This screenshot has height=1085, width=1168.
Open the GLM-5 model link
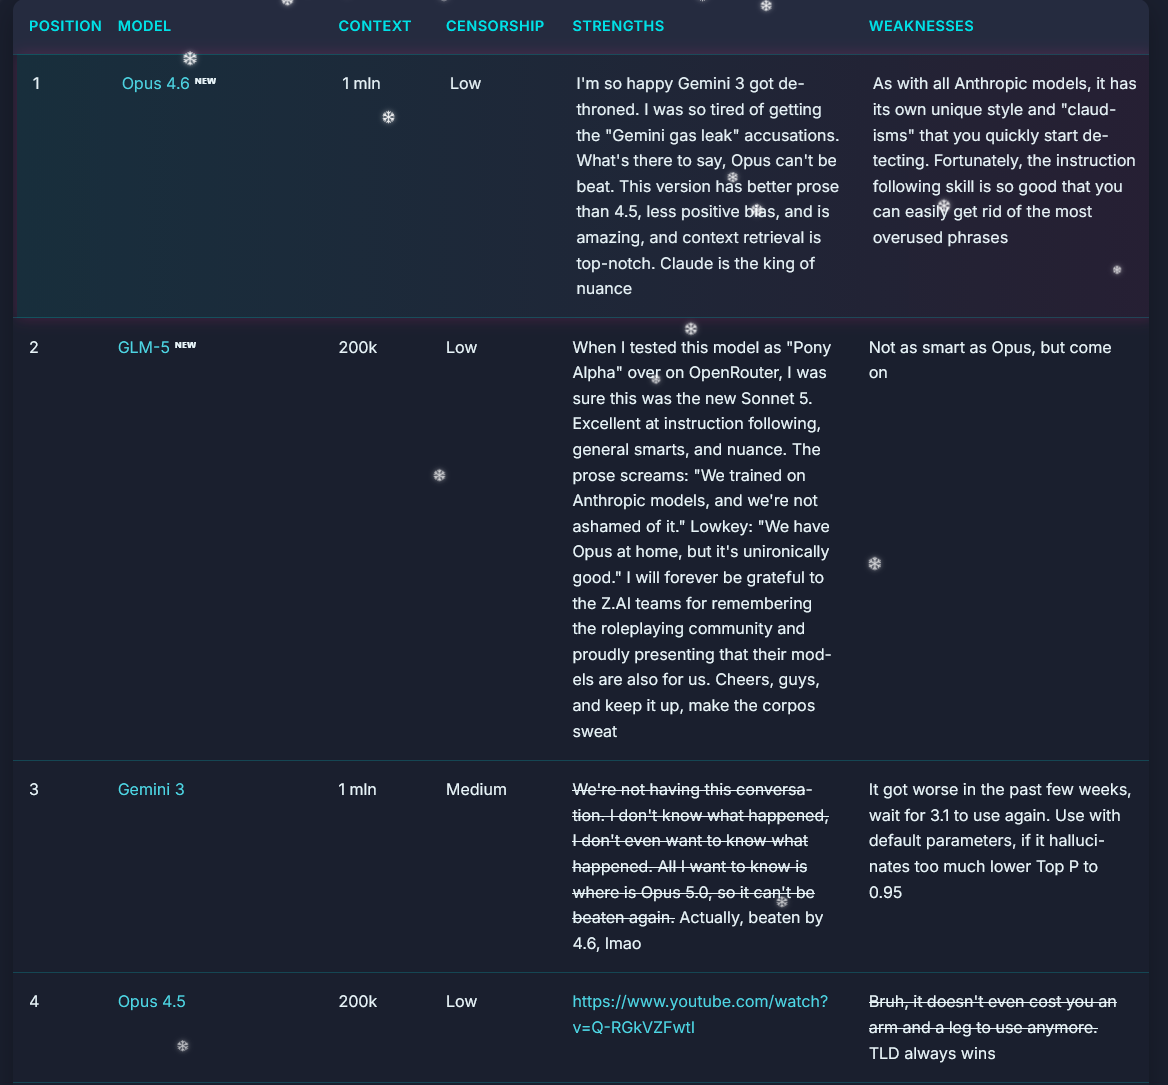point(144,347)
